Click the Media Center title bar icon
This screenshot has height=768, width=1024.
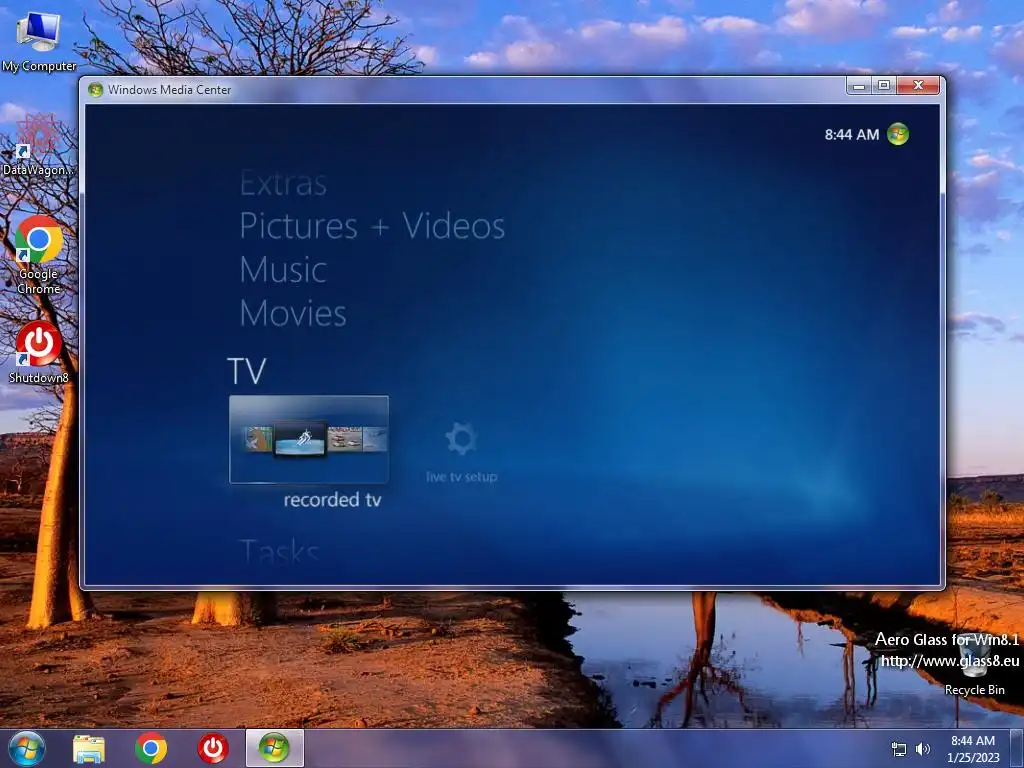95,89
